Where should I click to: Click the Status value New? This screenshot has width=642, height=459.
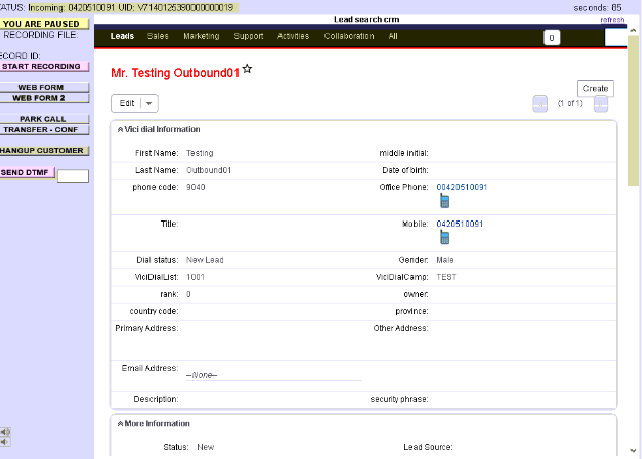pyautogui.click(x=206, y=447)
